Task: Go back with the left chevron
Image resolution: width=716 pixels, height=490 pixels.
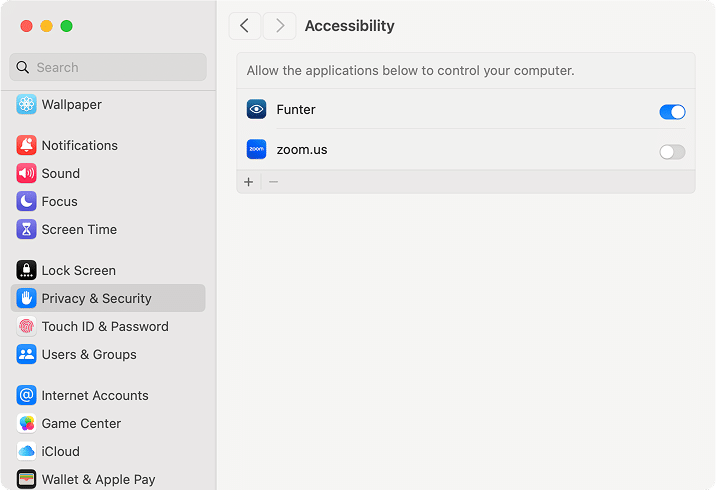Action: pos(245,26)
